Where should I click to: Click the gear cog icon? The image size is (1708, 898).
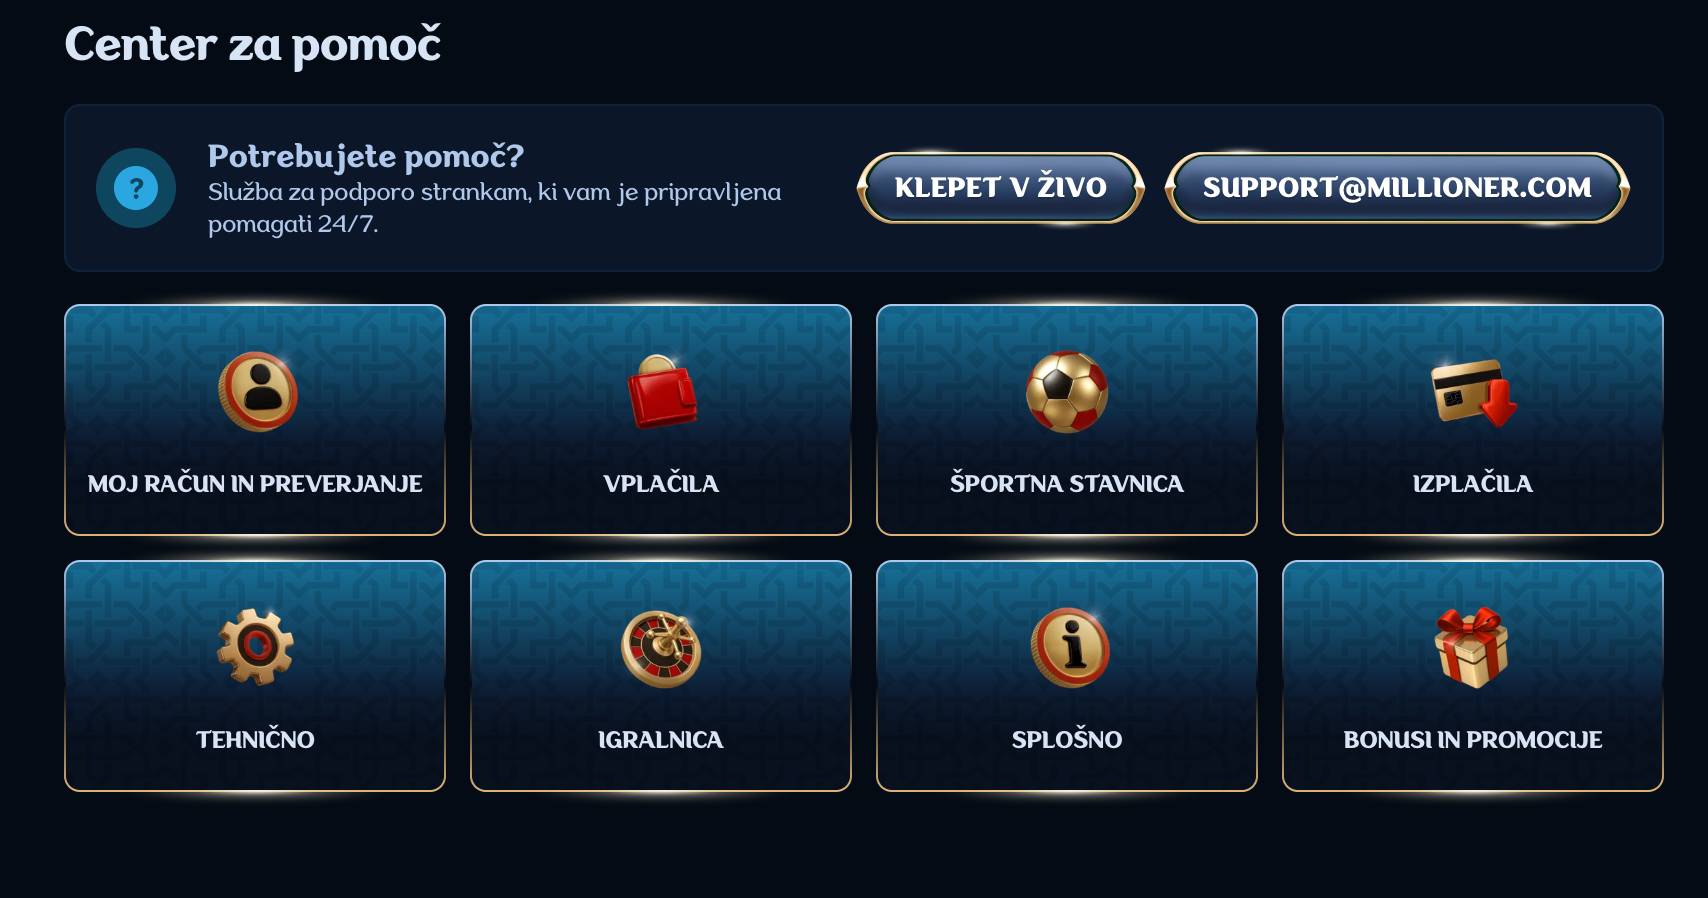point(255,647)
